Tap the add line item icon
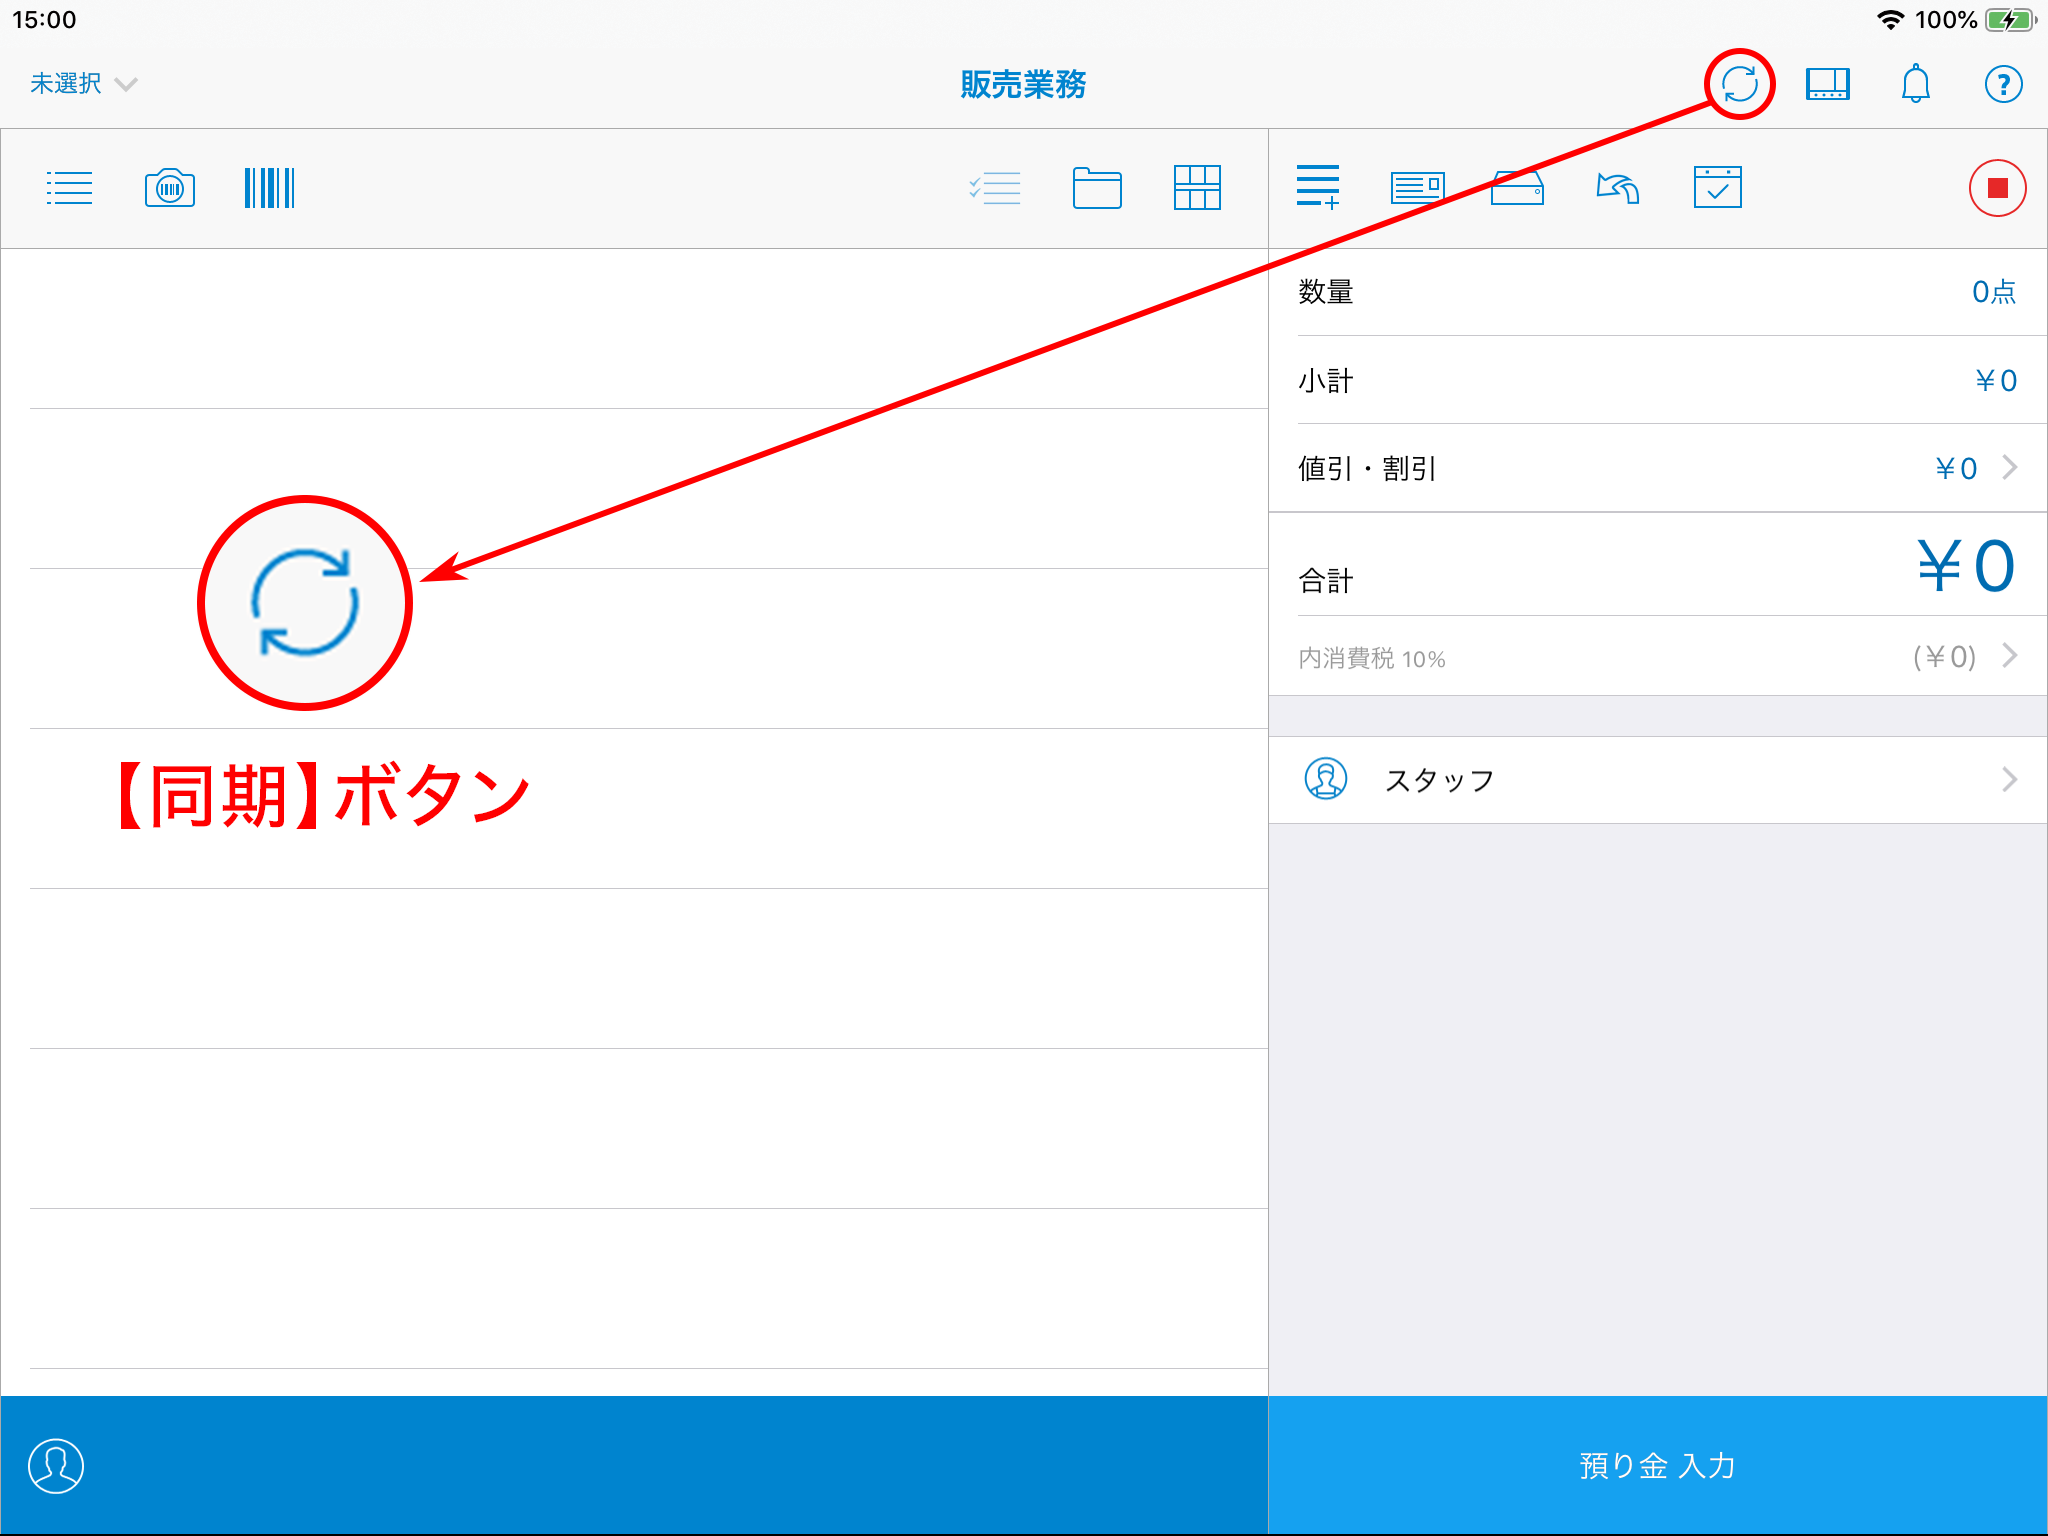 pos(1318,188)
